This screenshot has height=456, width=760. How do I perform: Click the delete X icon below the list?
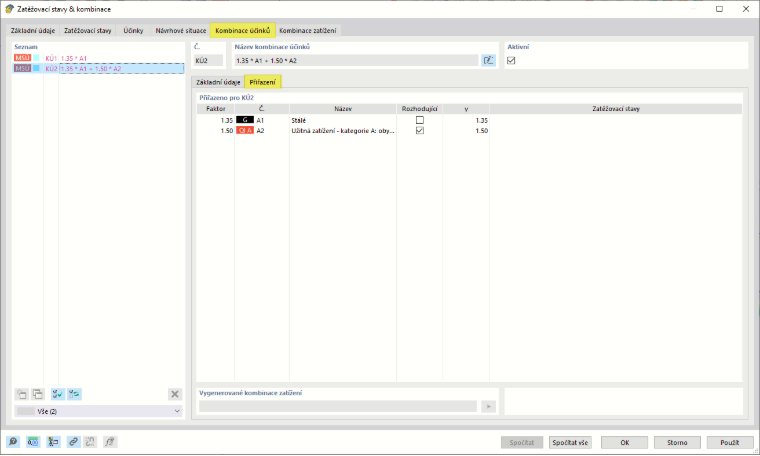click(x=175, y=394)
